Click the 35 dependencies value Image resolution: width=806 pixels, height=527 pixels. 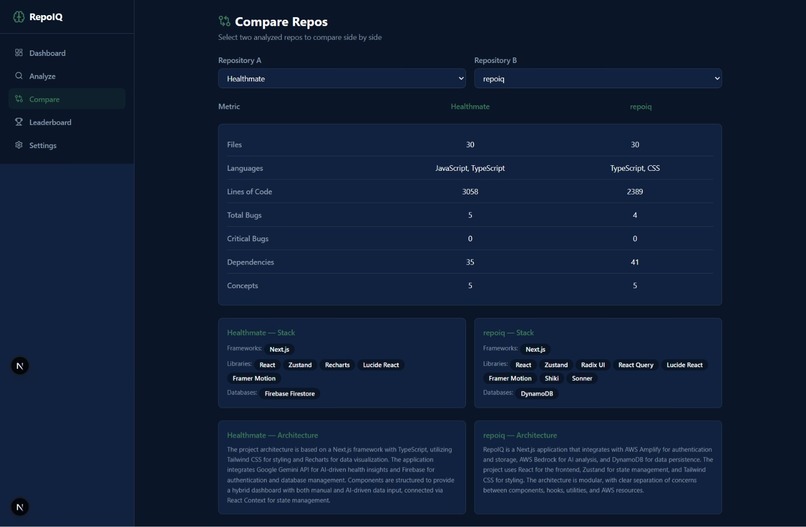[470, 262]
